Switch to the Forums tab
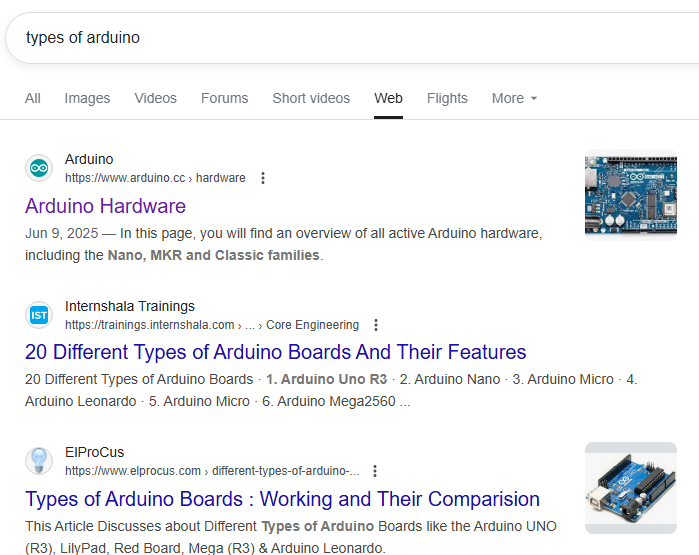699x555 pixels. click(x=224, y=98)
